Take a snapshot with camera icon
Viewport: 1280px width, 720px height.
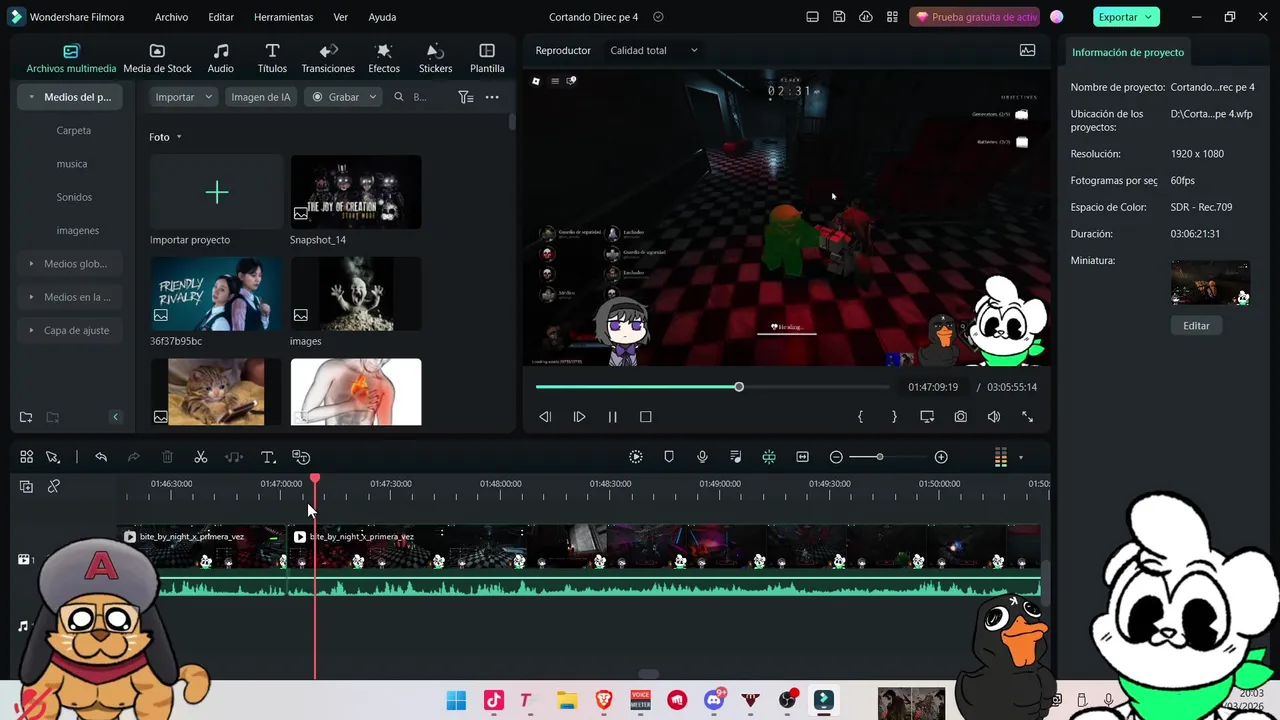pos(960,417)
